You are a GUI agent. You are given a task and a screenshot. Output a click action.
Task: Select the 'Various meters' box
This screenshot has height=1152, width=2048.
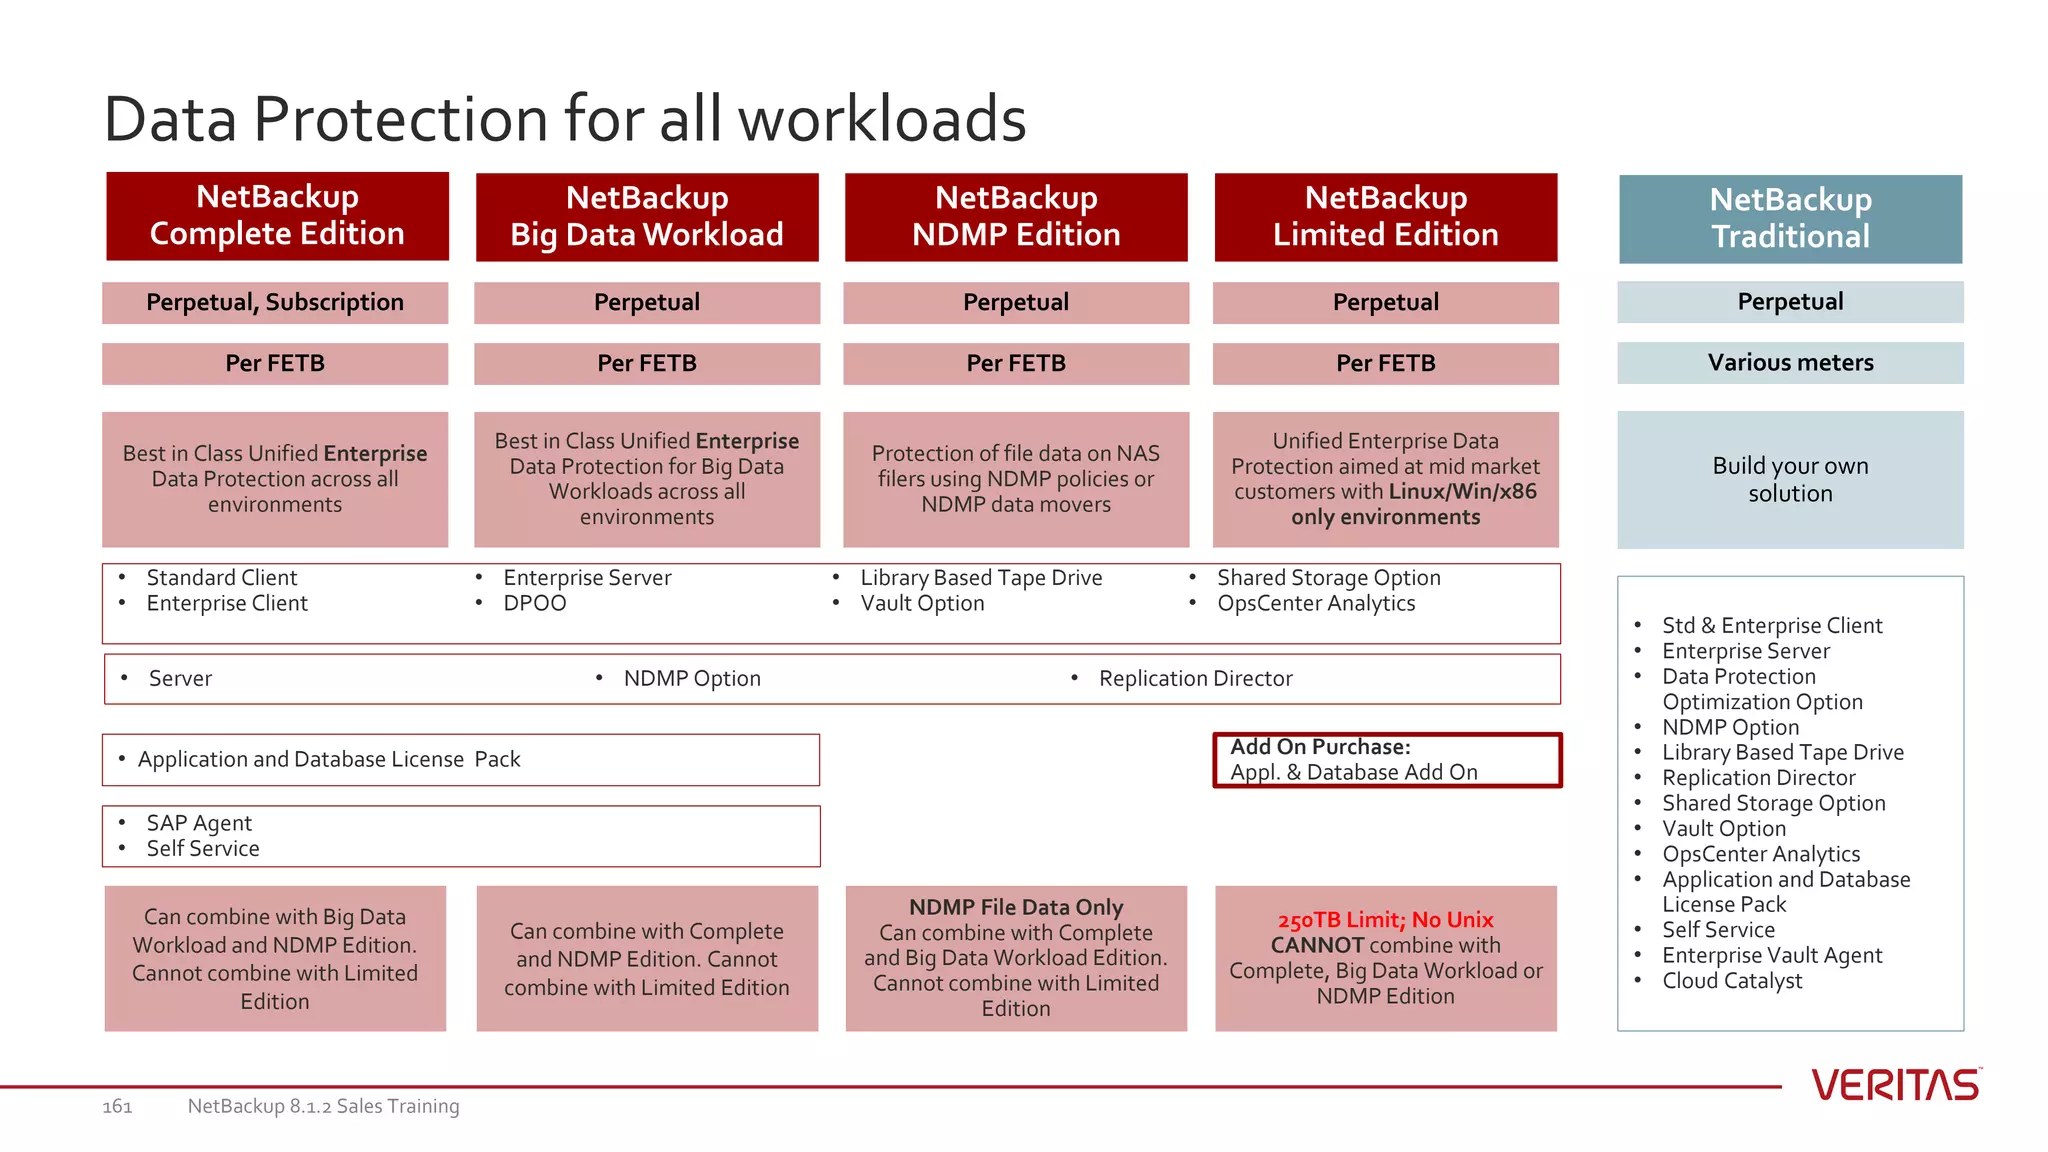tap(1790, 363)
